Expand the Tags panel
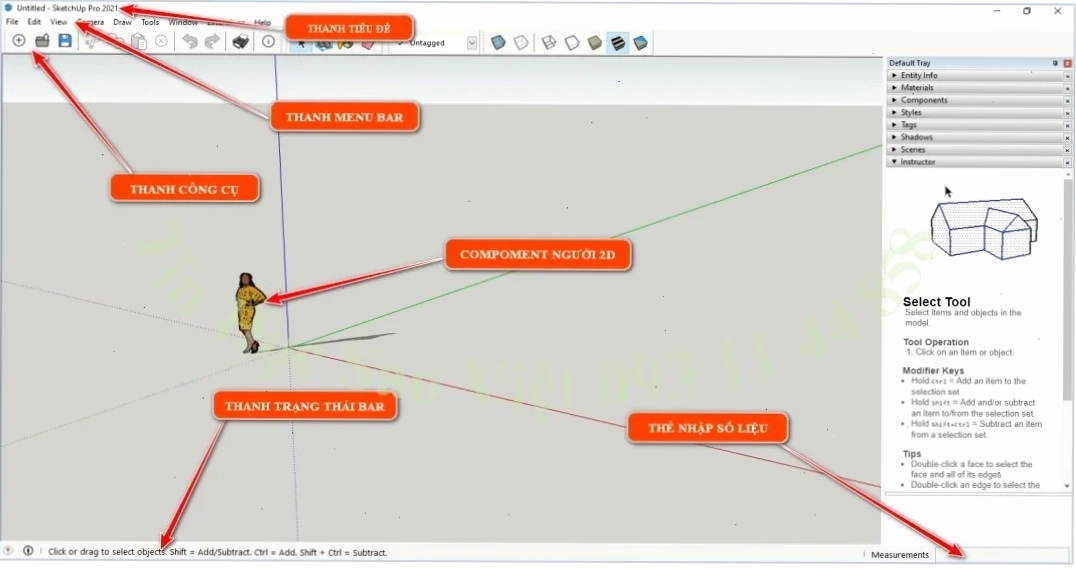The image size is (1076, 569). coord(893,125)
